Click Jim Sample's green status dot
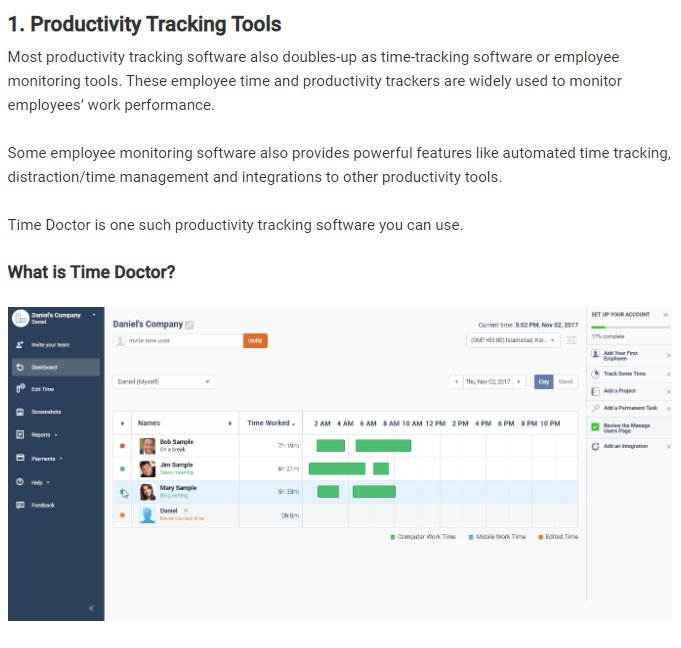Screen dimensions: 681x648 (122, 469)
